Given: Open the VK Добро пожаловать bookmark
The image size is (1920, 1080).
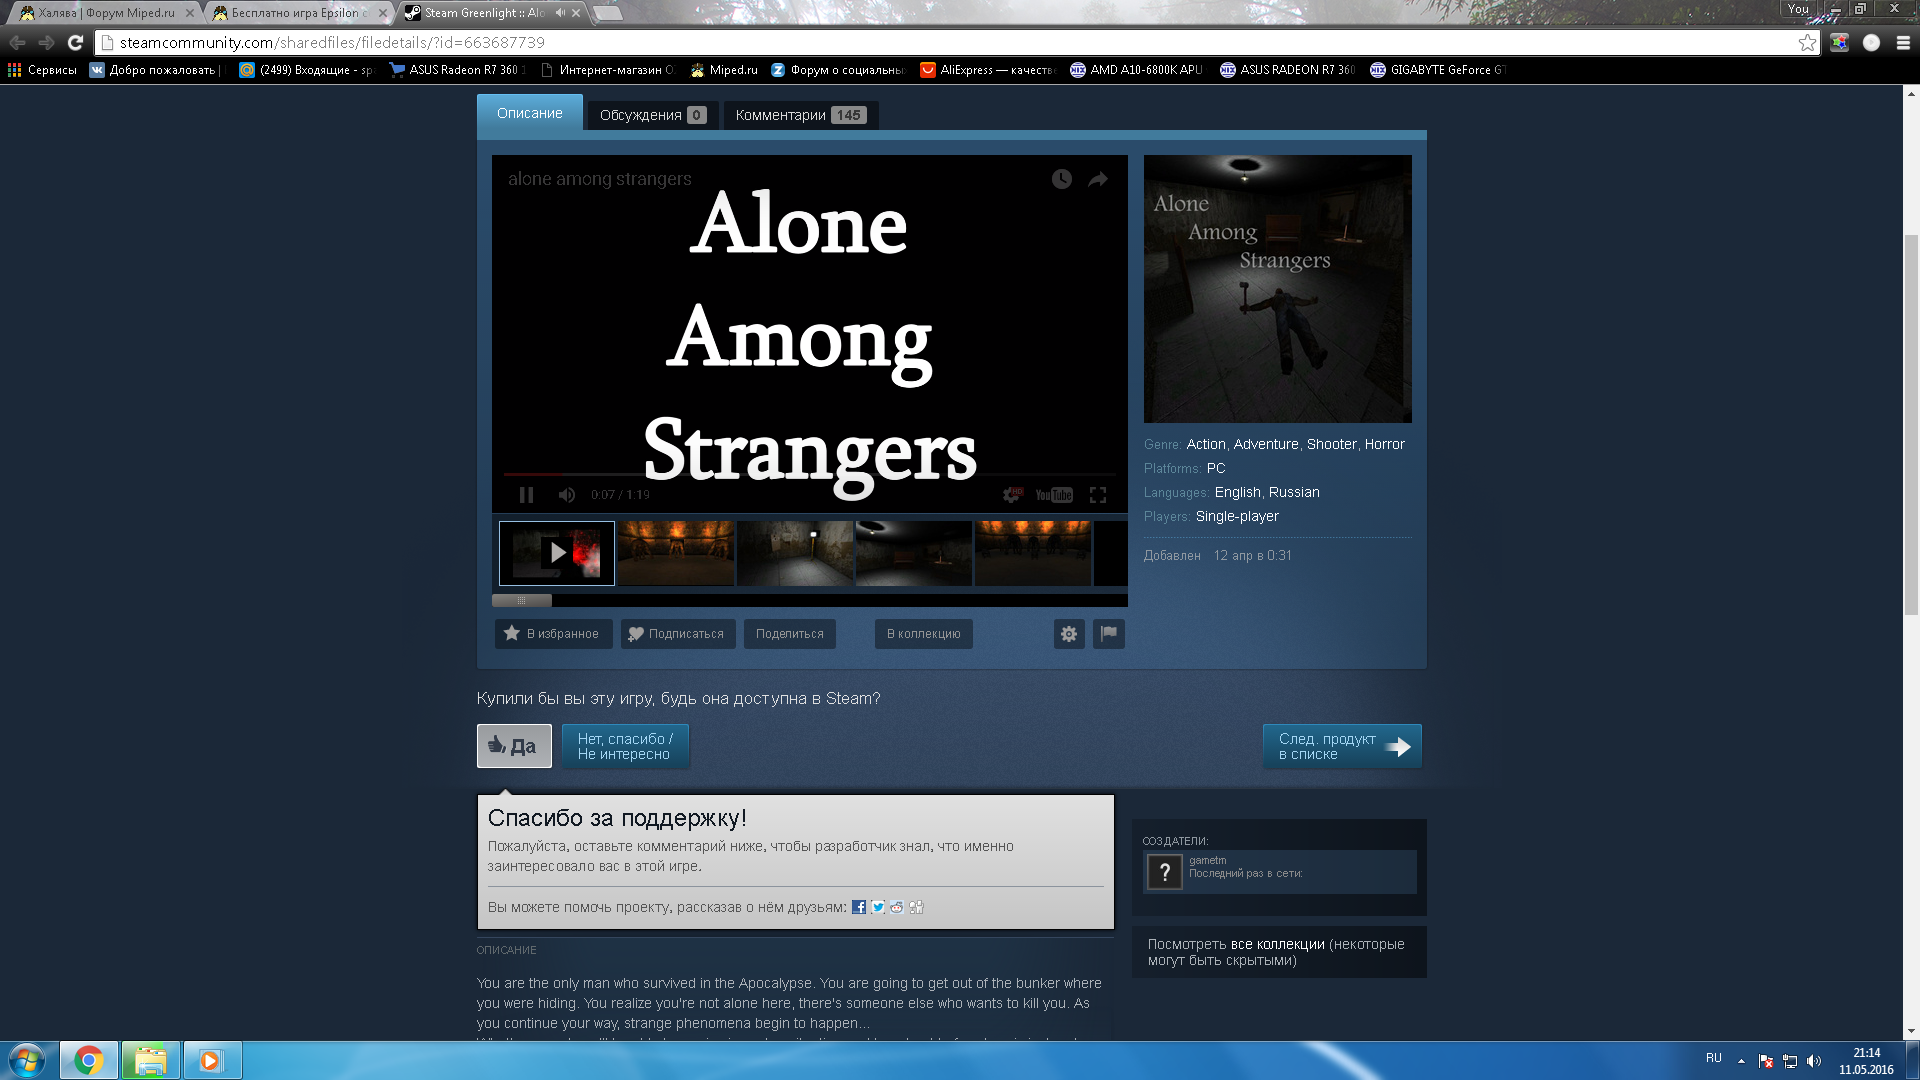Looking at the screenshot, I should click(155, 70).
